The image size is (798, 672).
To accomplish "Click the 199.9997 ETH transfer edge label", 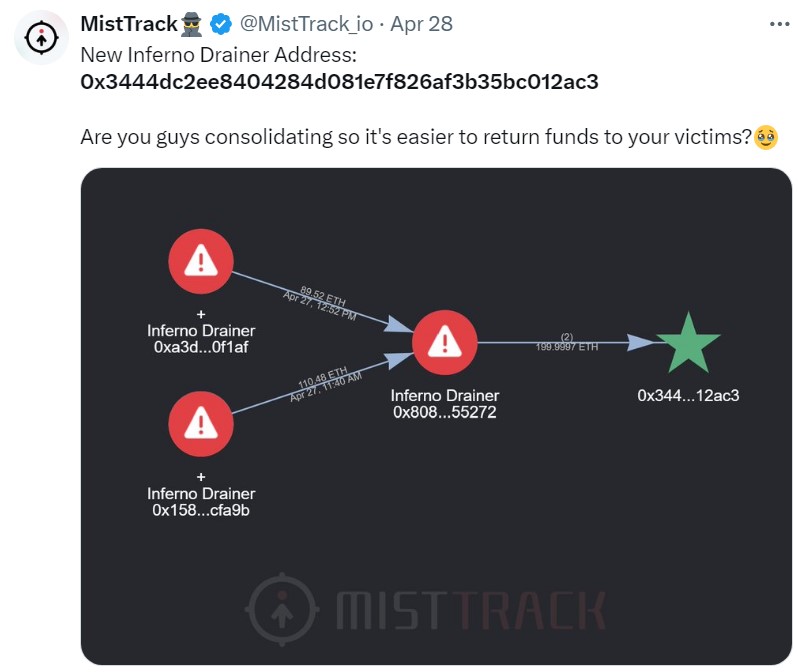I will pos(567,342).
